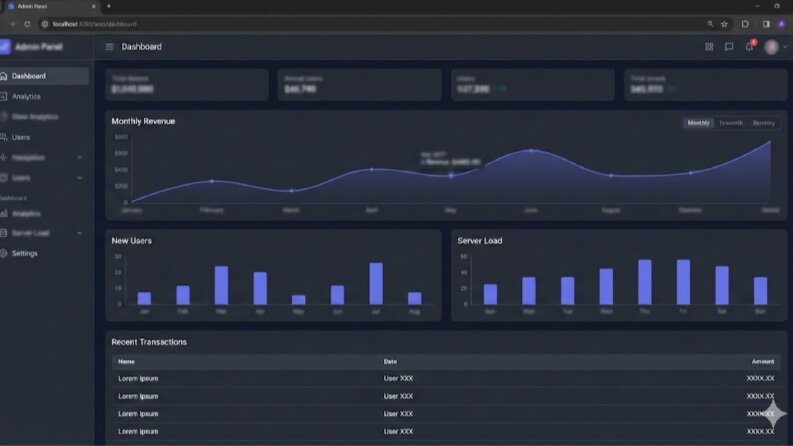Viewport: 793px width, 446px height.
Task: Expand the chevron next to user avatar
Action: click(785, 47)
